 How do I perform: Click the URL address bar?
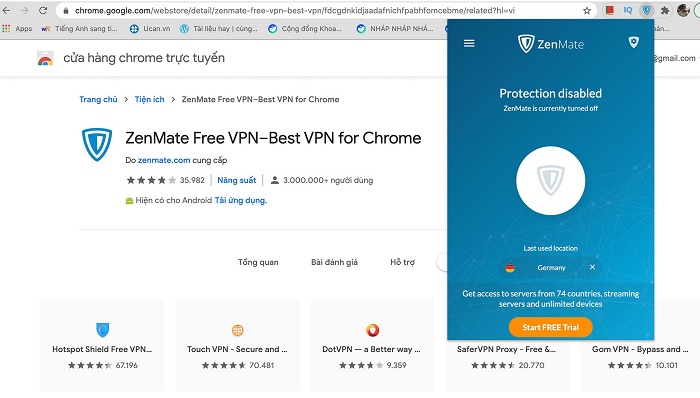295,10
